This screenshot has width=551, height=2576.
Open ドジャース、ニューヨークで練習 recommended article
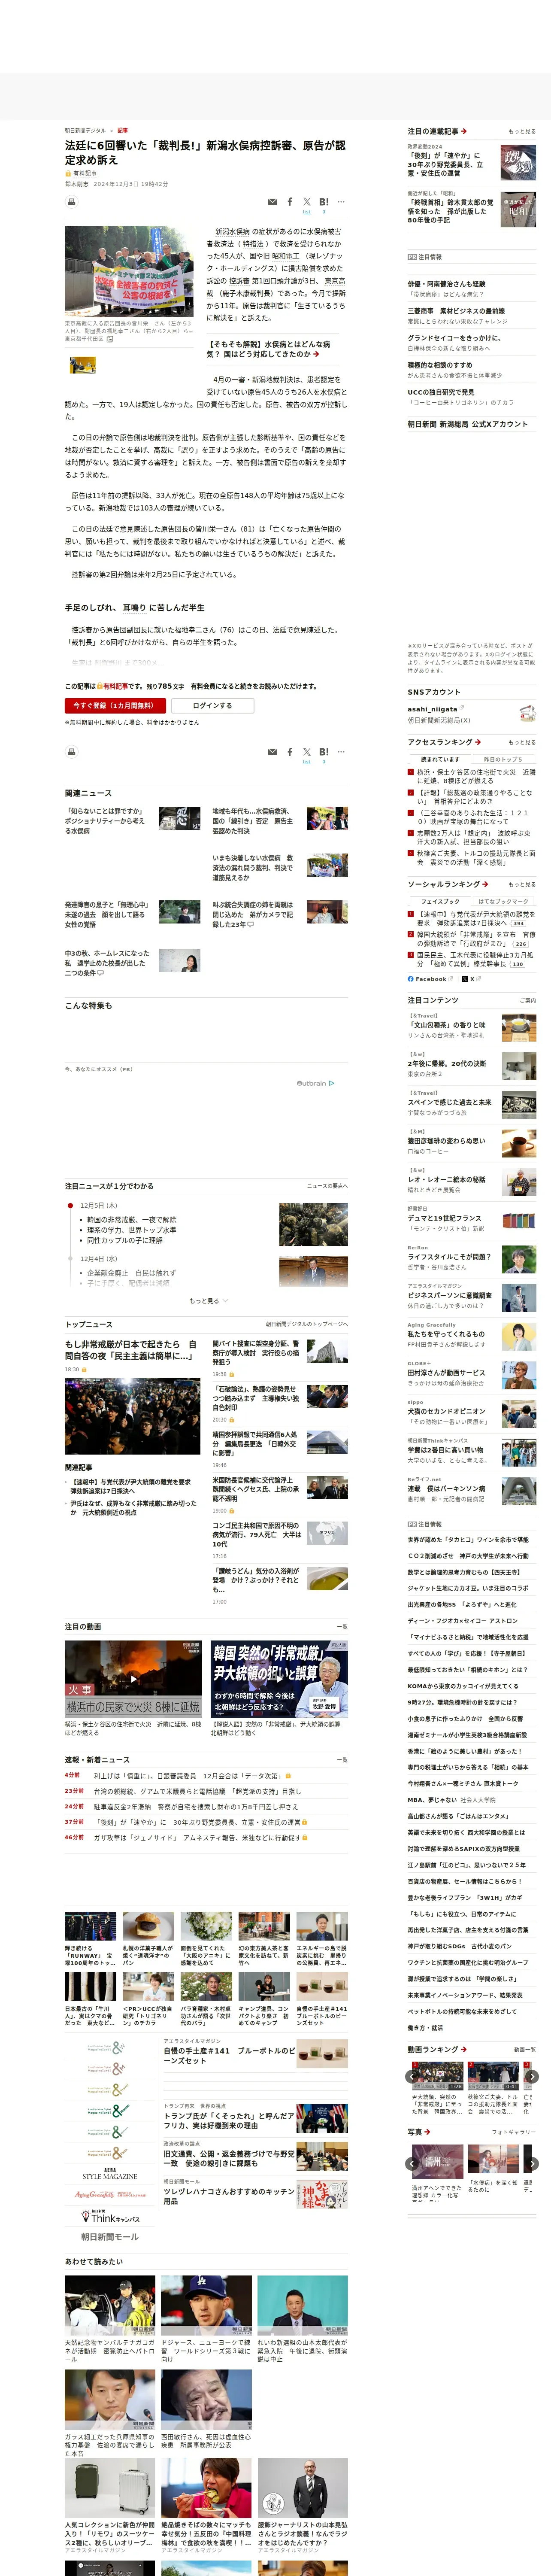coord(206,2350)
